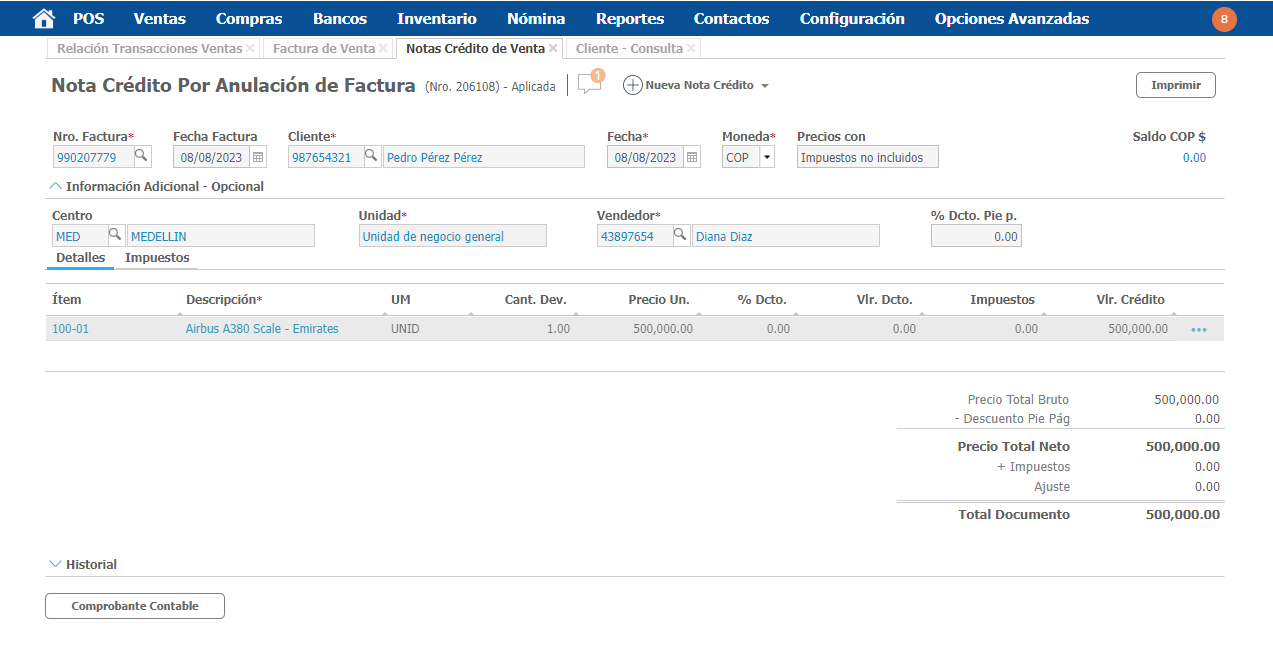Click the Cliente search magnifier icon
The height and width of the screenshot is (646, 1273).
tap(370, 156)
